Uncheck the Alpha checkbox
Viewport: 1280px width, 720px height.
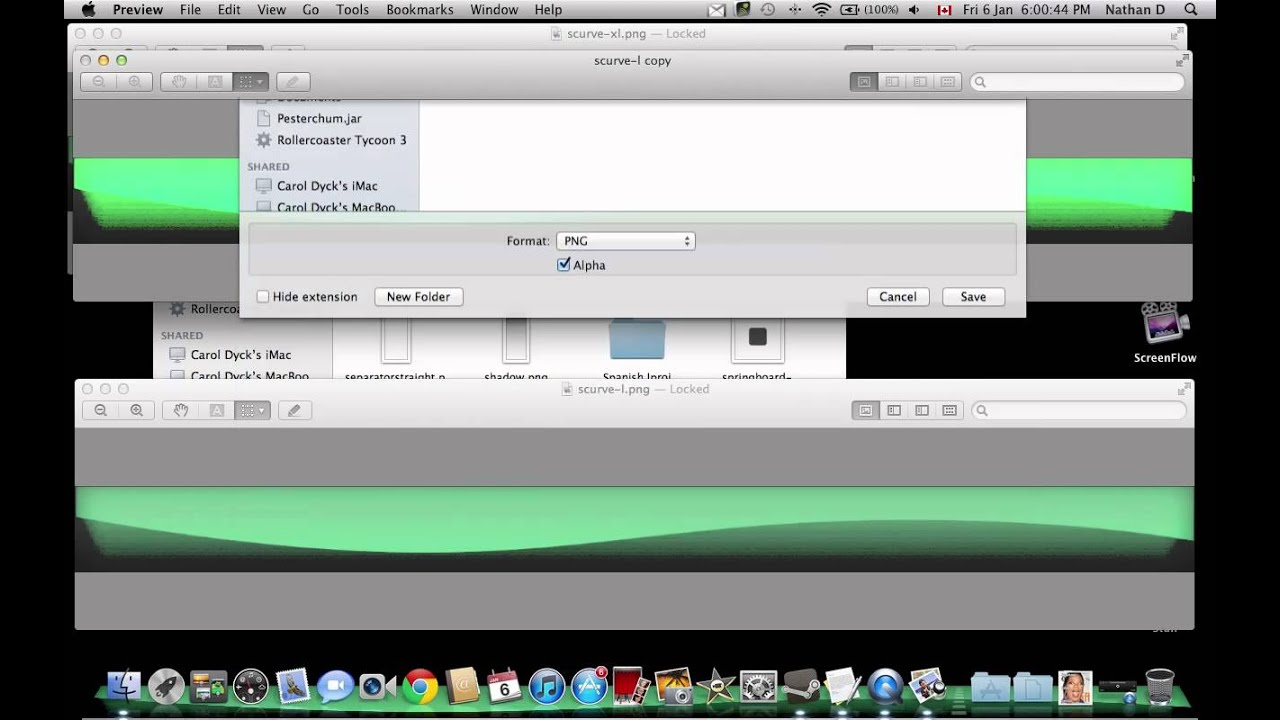pos(564,265)
